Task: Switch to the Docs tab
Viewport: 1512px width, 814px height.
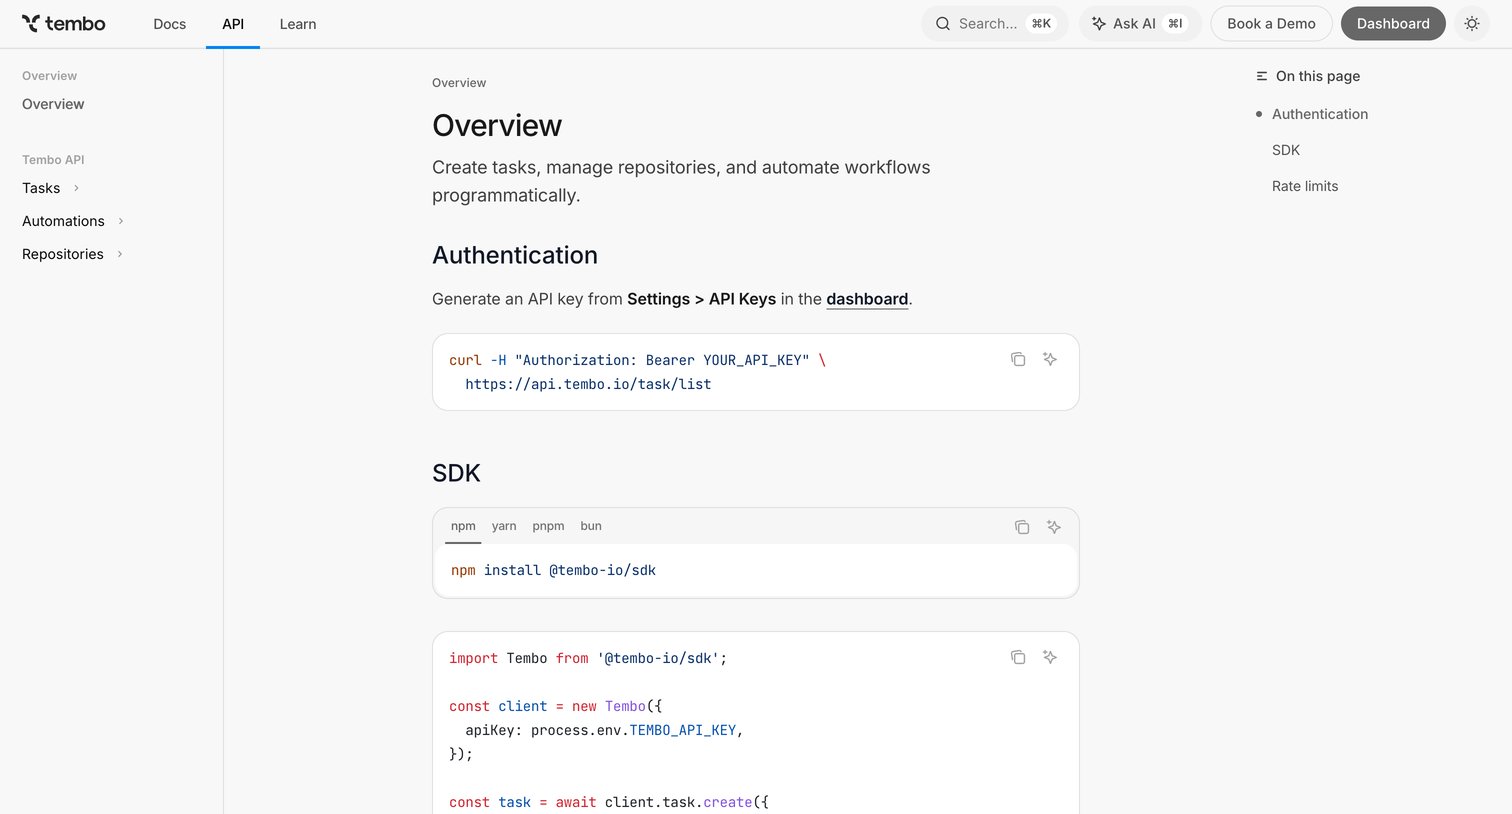Action: point(170,24)
